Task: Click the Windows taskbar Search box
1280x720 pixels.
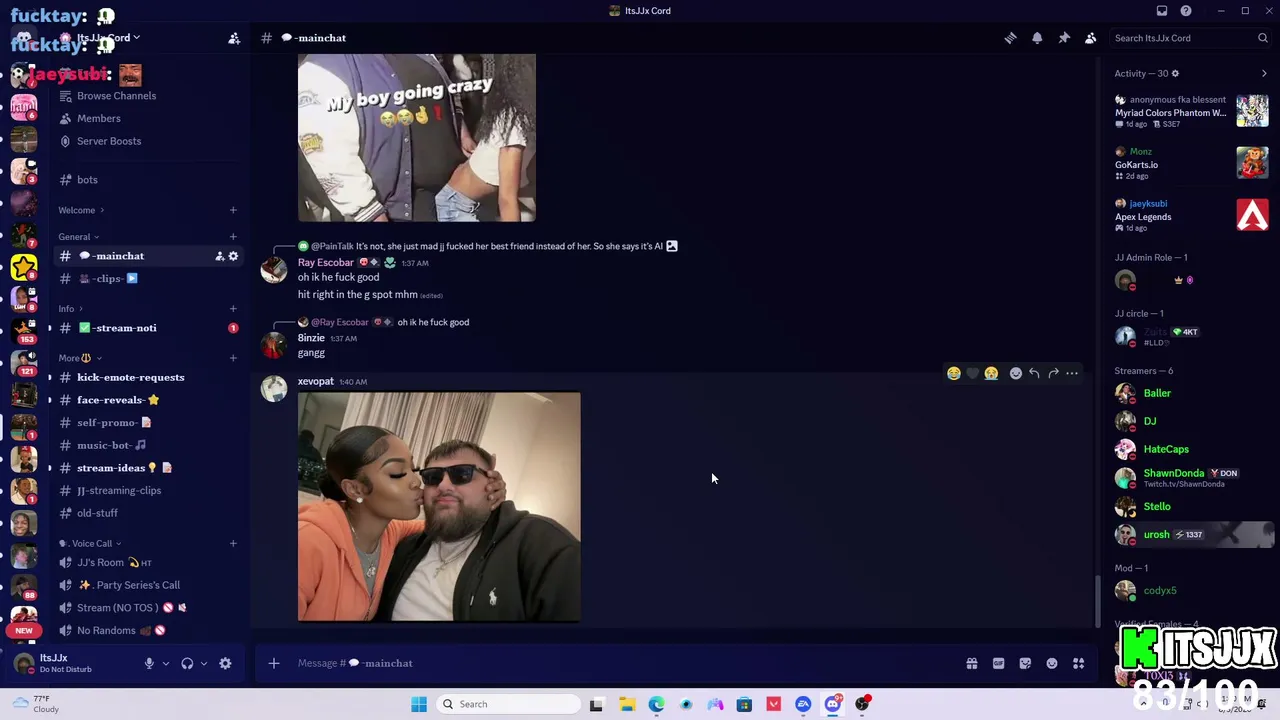Action: (x=507, y=704)
